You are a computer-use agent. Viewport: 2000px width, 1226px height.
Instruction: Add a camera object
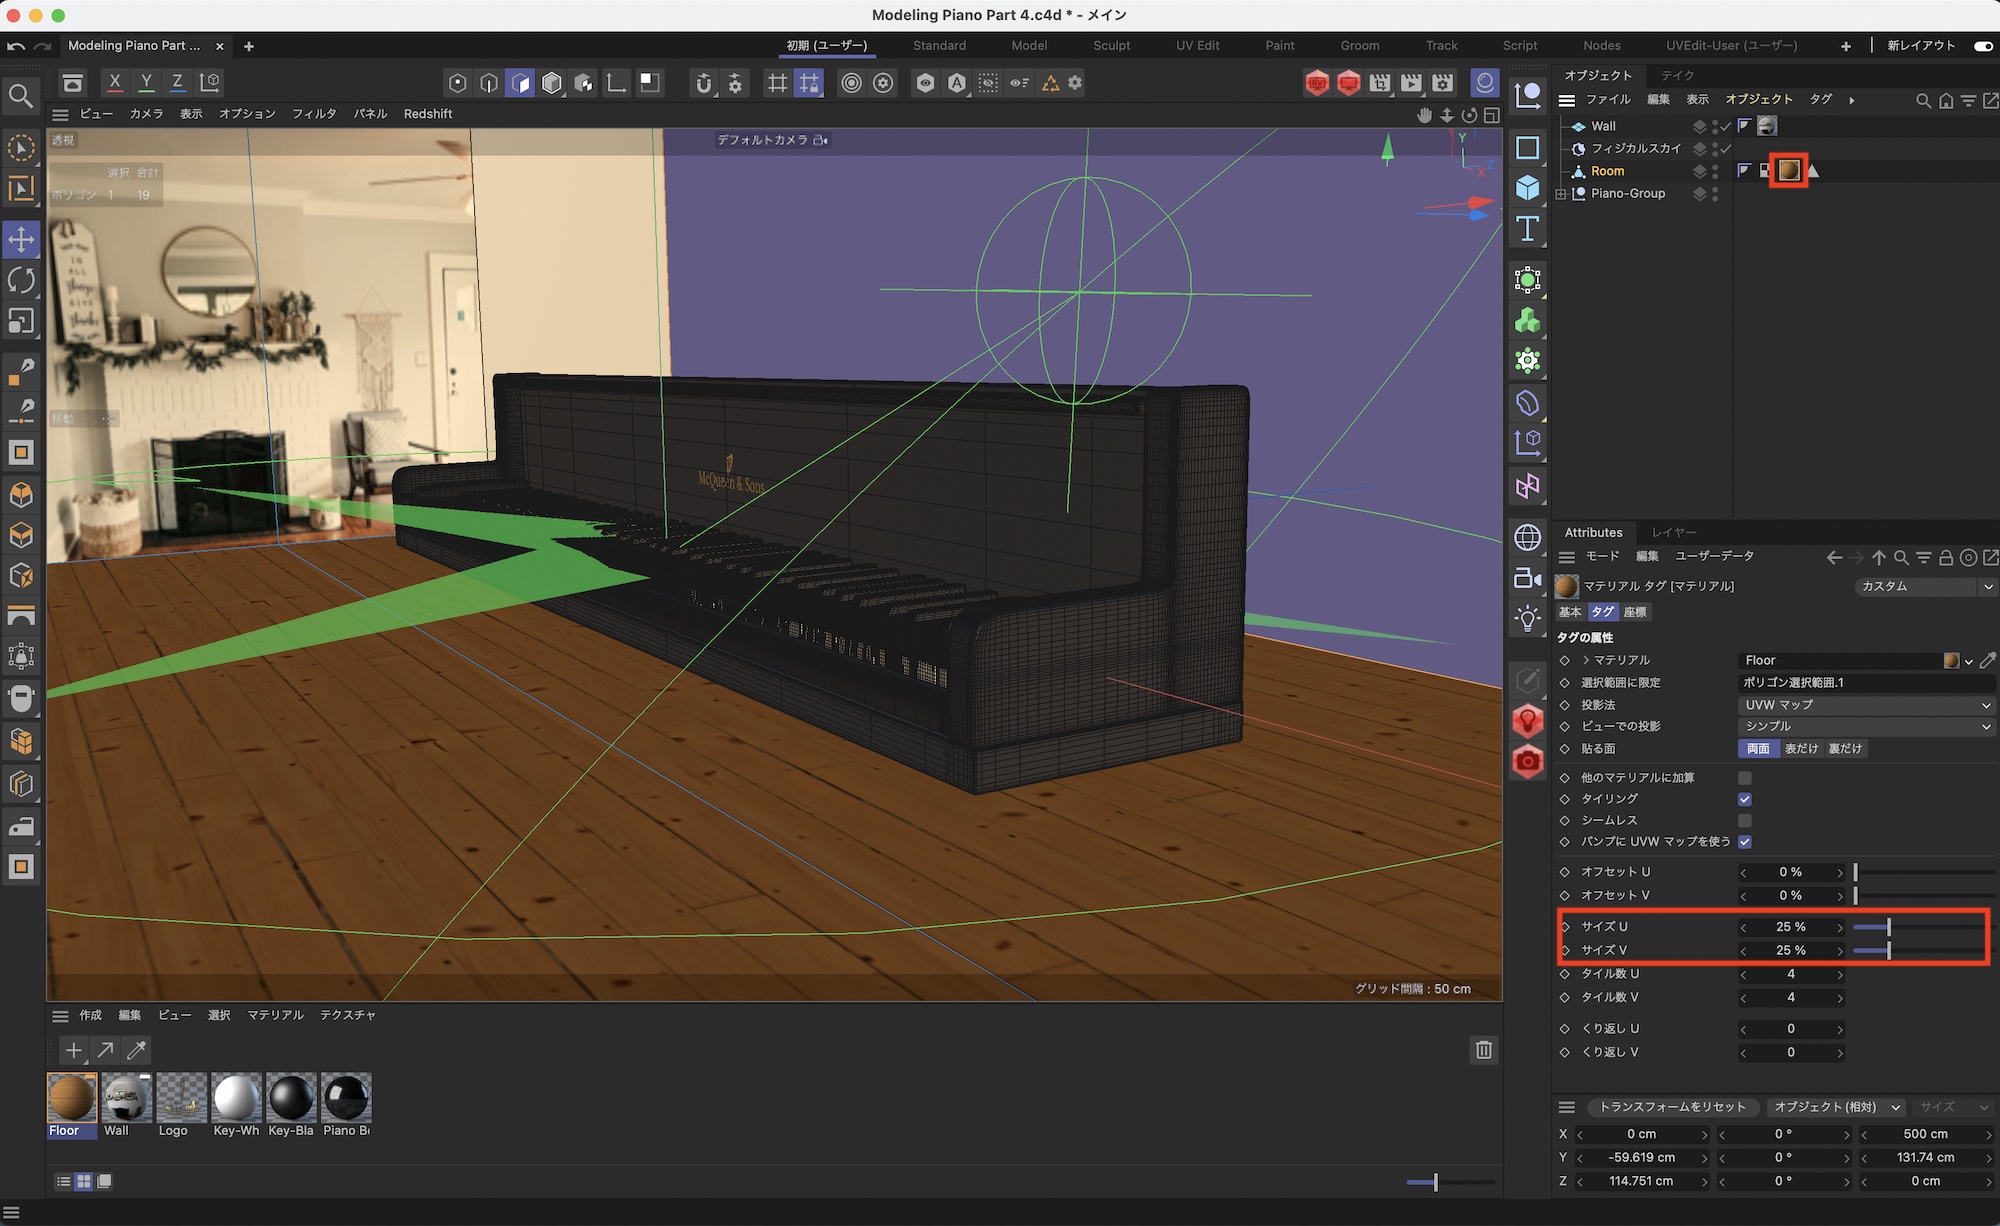[x=1527, y=578]
